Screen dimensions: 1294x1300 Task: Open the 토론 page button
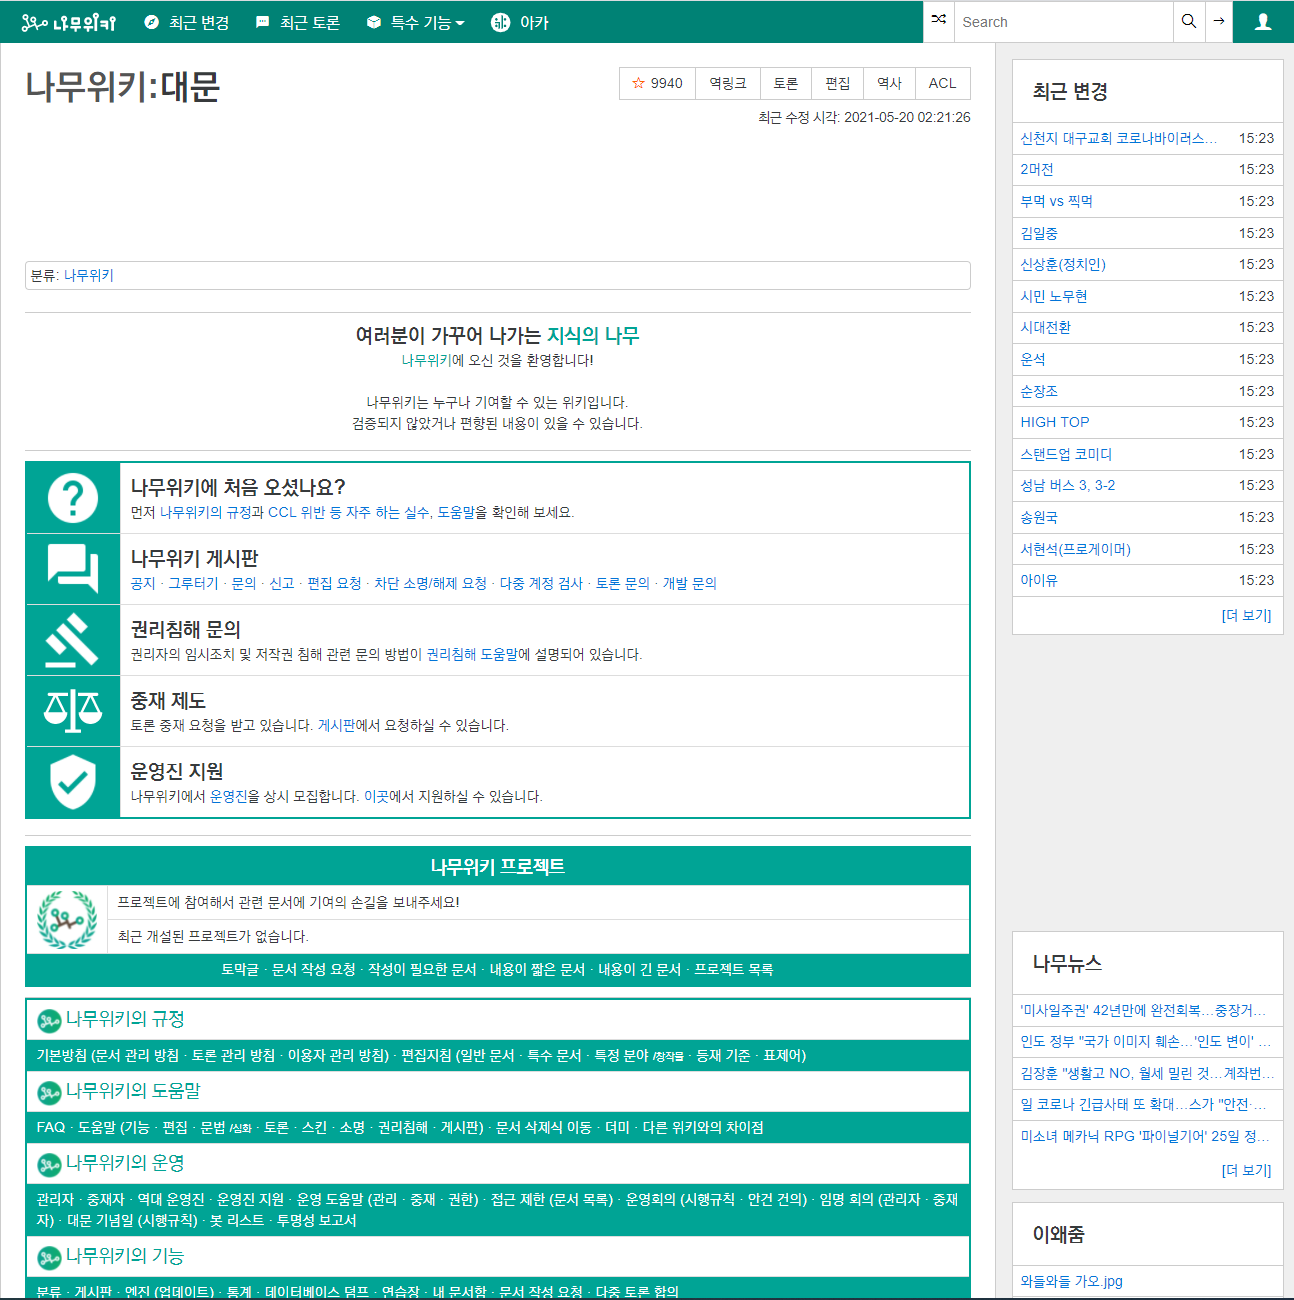(786, 83)
